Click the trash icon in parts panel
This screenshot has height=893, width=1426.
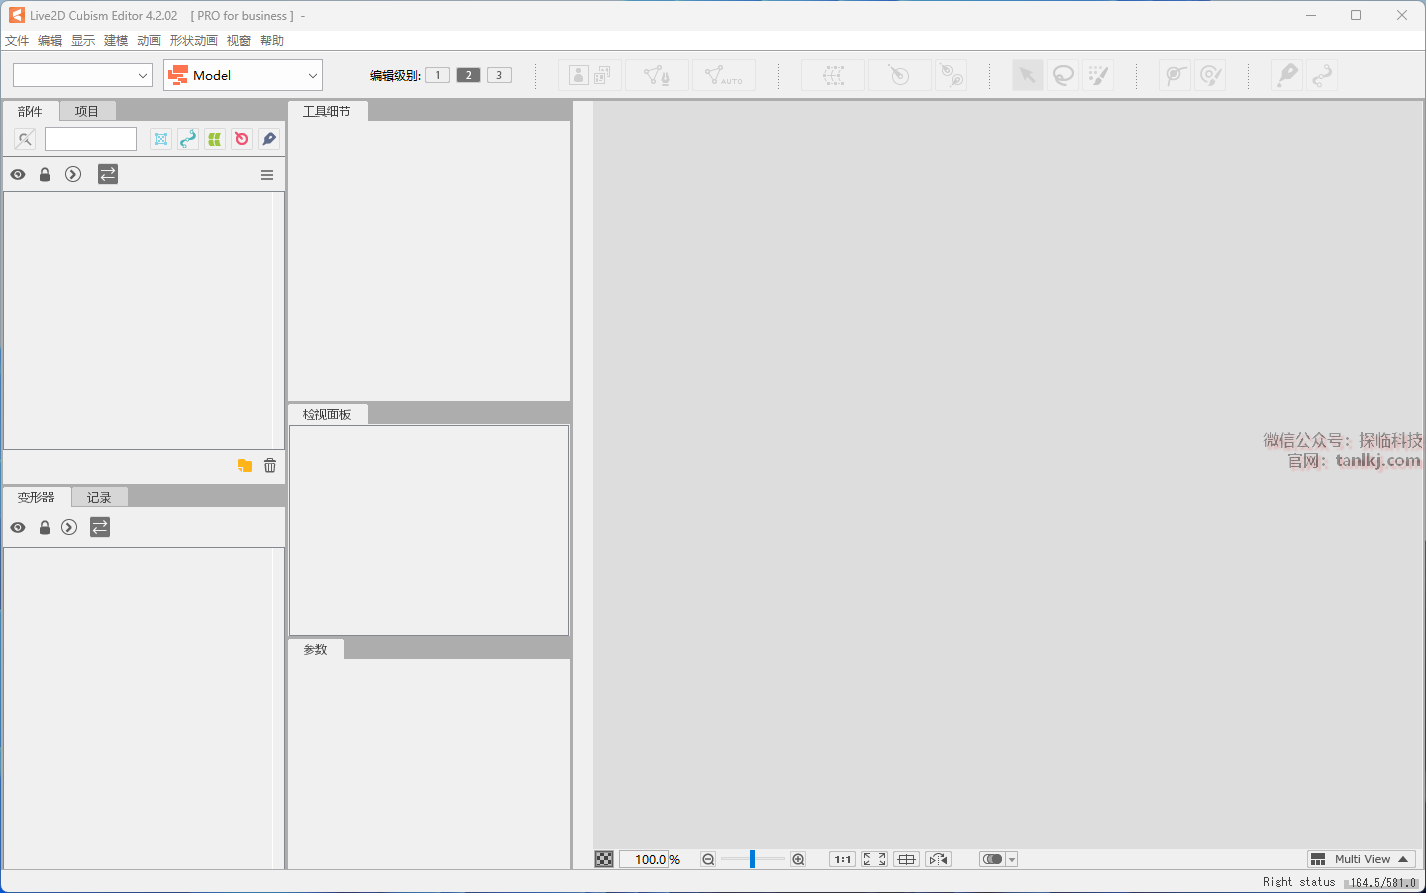[x=270, y=465]
